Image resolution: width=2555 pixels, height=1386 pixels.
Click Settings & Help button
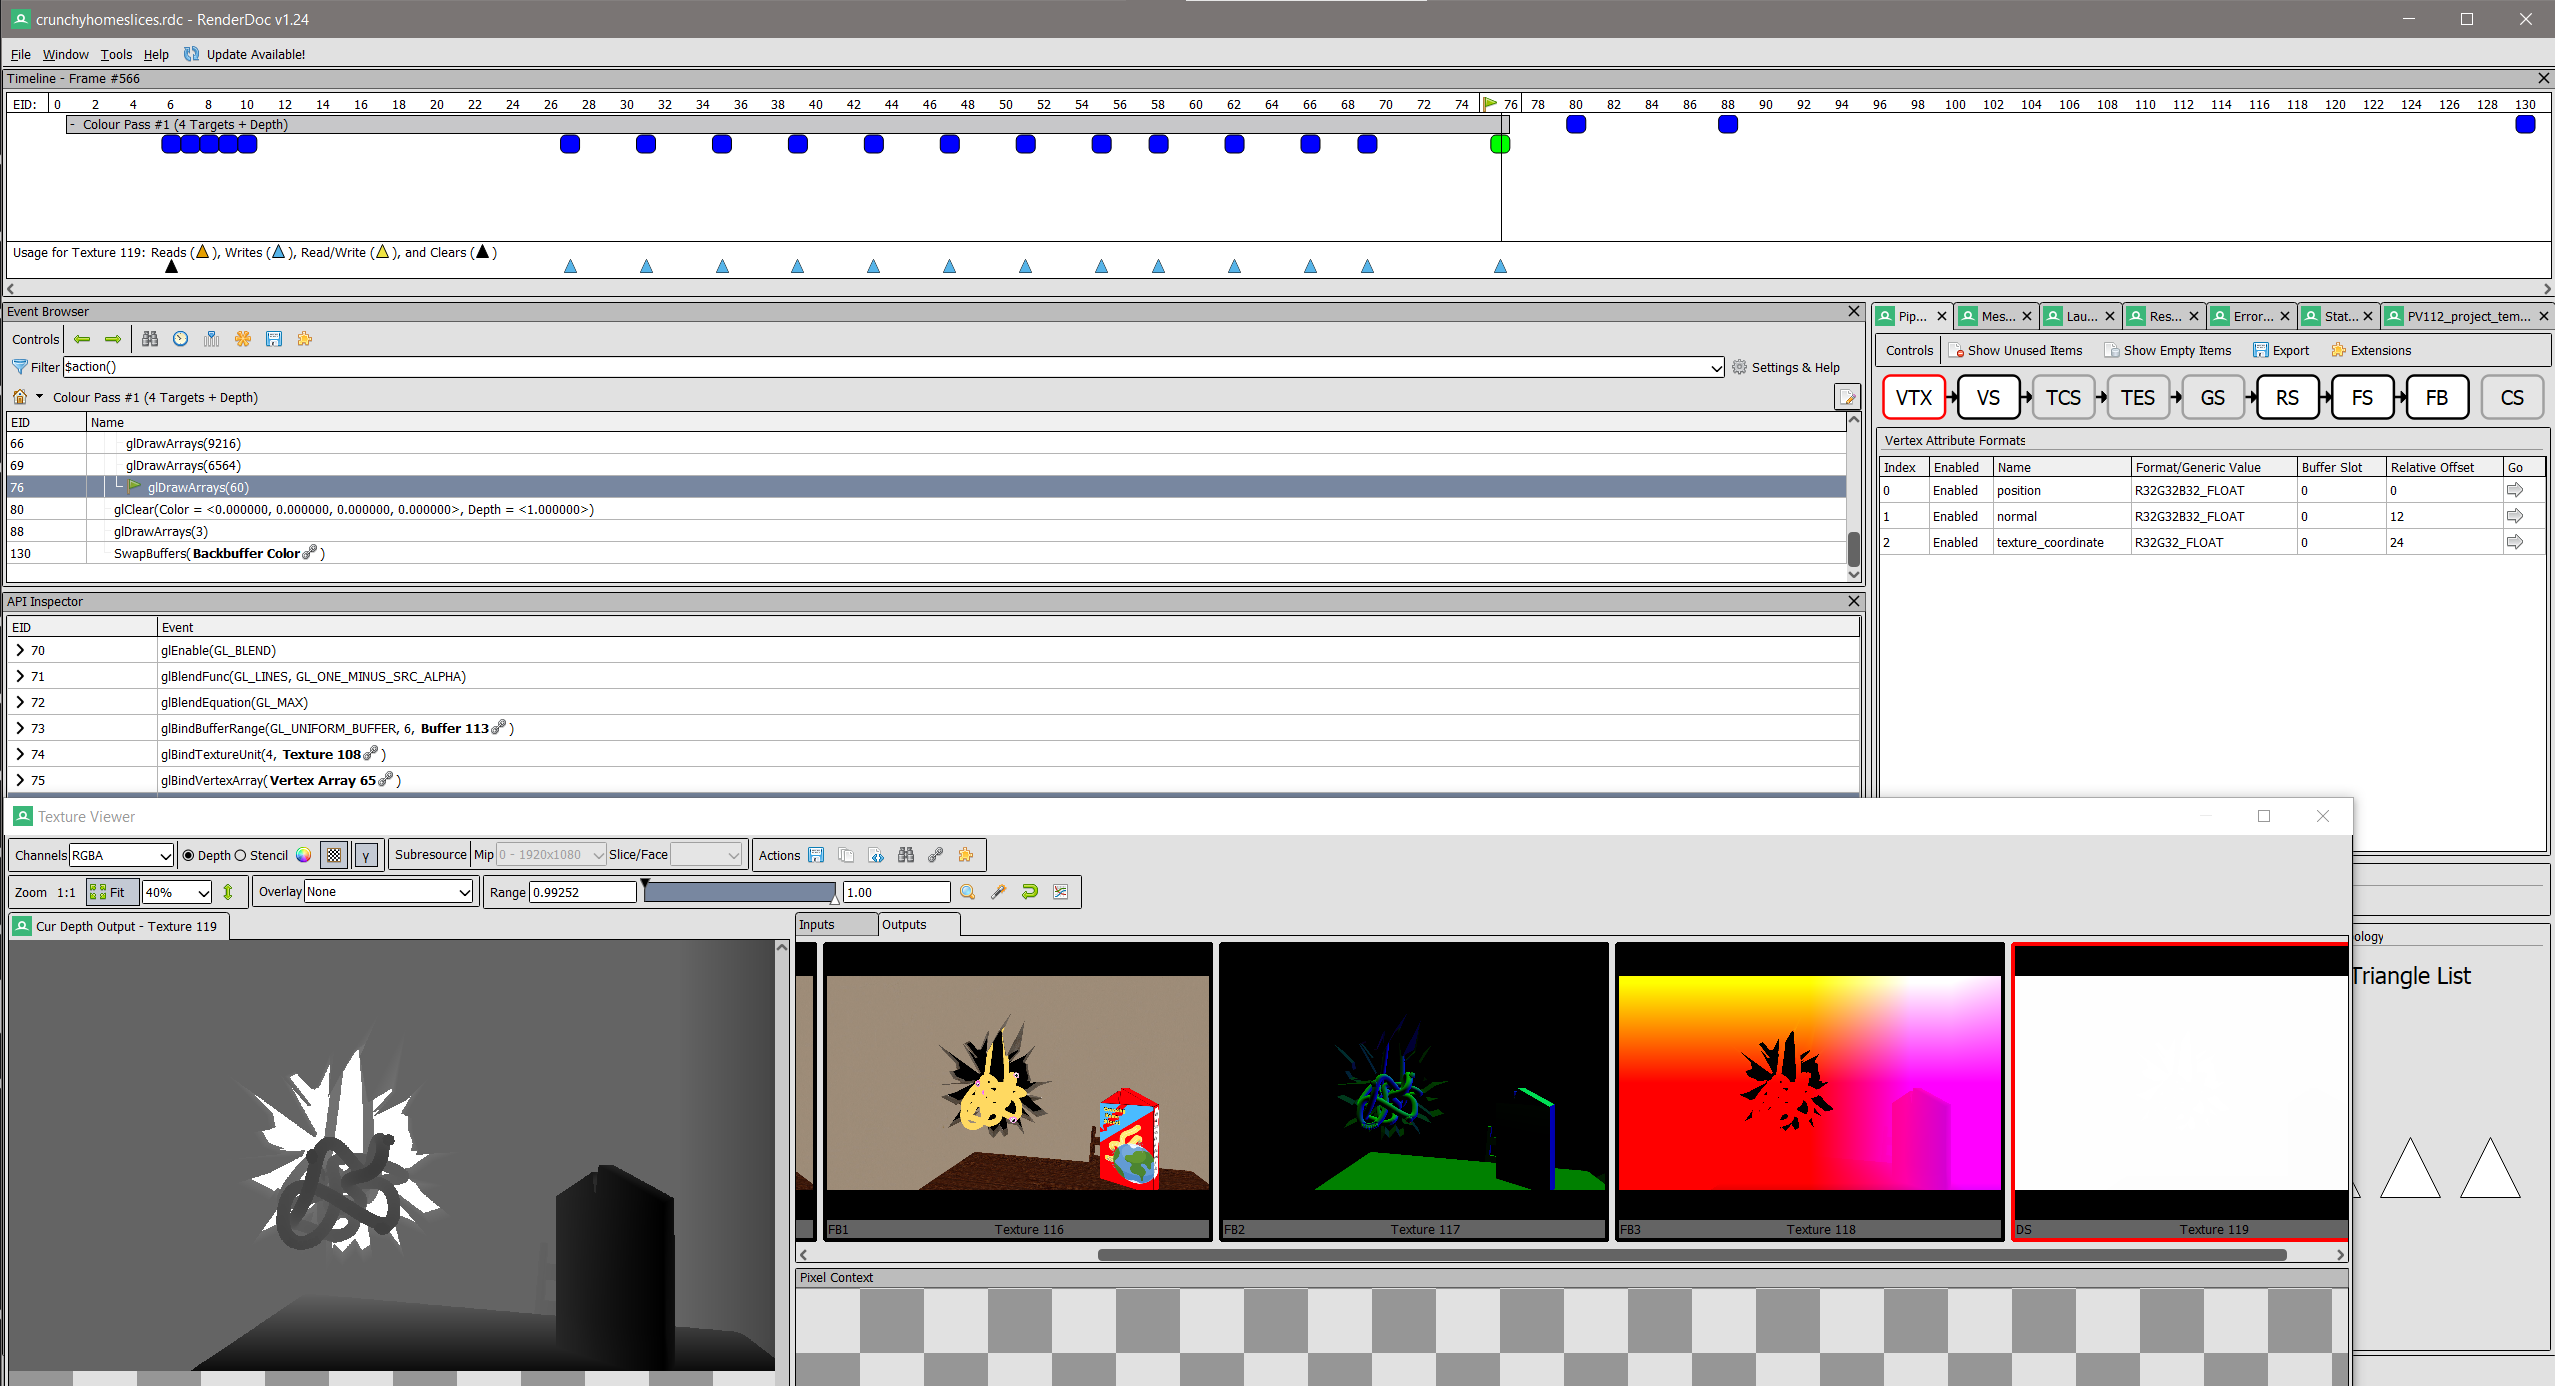point(1785,367)
